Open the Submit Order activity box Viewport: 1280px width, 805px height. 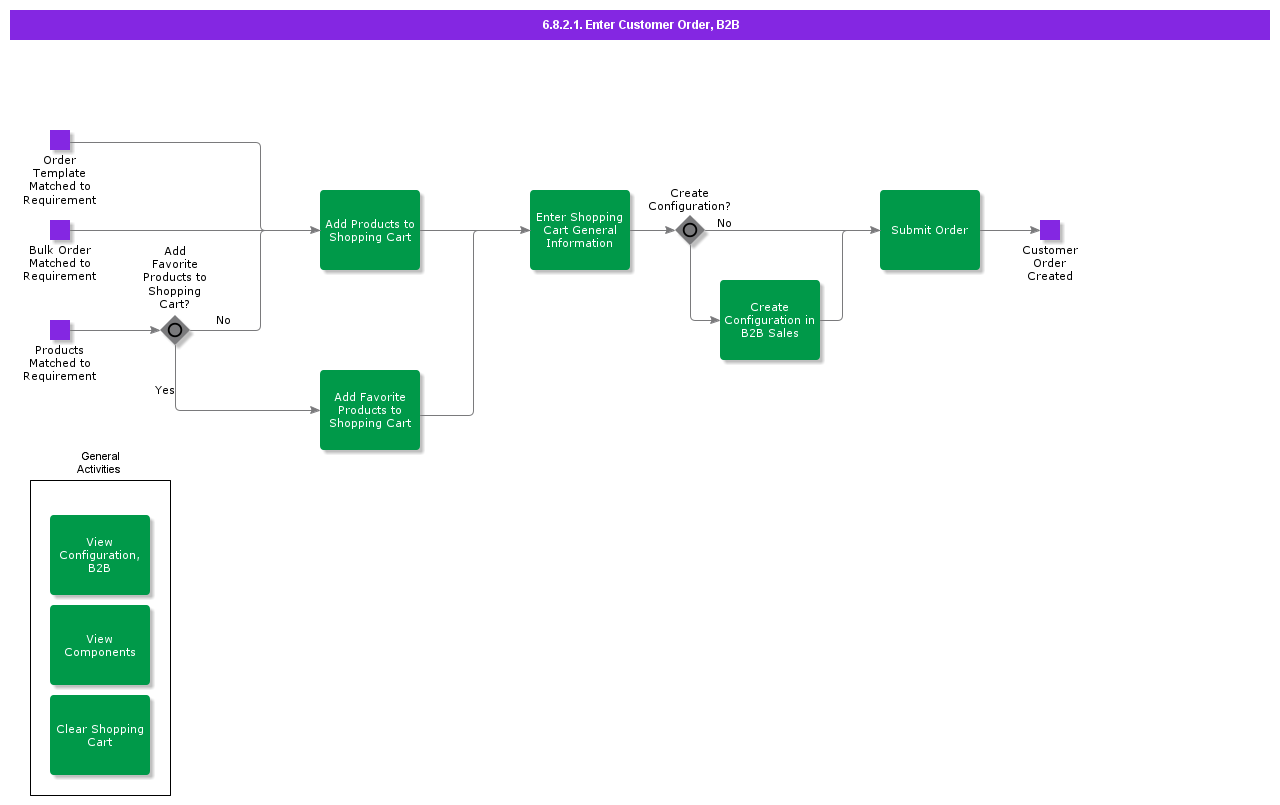pyautogui.click(x=930, y=230)
